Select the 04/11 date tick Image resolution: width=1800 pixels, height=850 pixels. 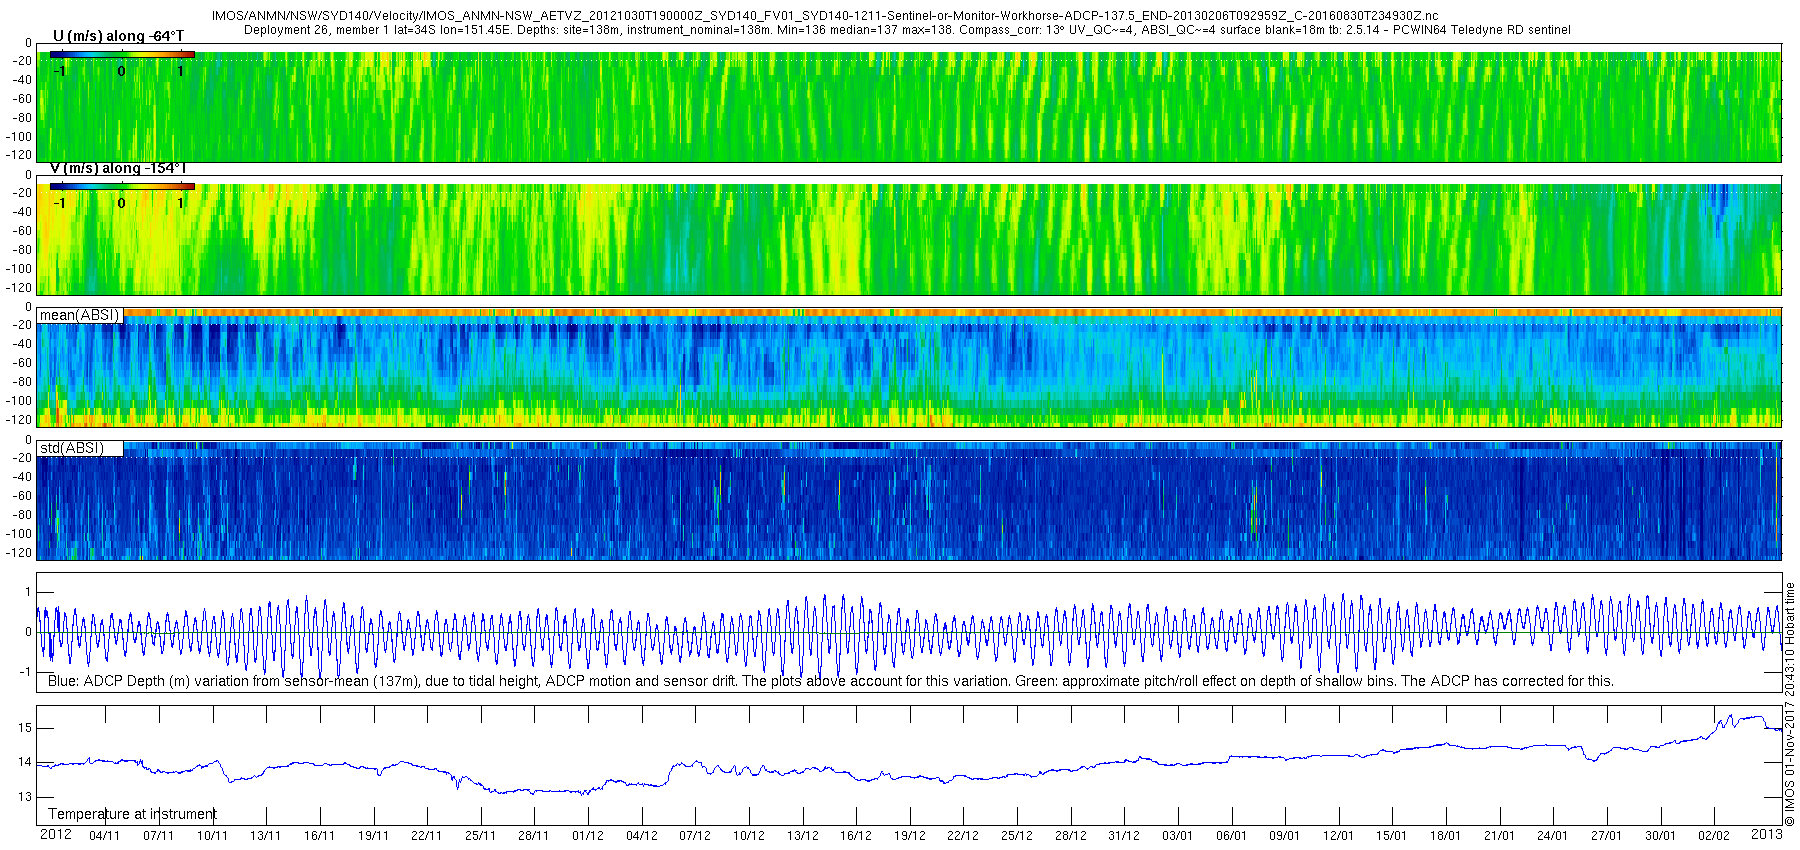click(104, 836)
